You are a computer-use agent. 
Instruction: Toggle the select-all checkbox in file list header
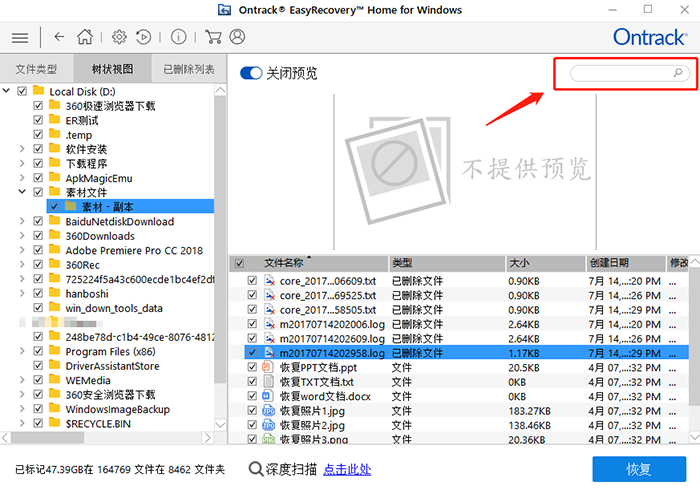click(239, 263)
